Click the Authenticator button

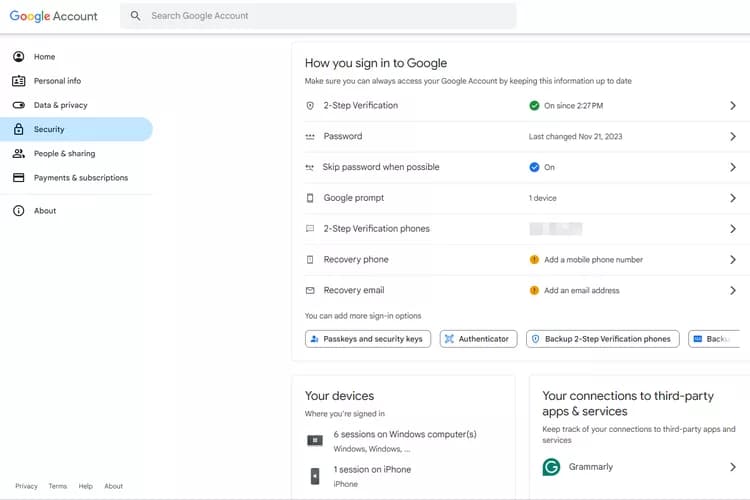pos(478,339)
